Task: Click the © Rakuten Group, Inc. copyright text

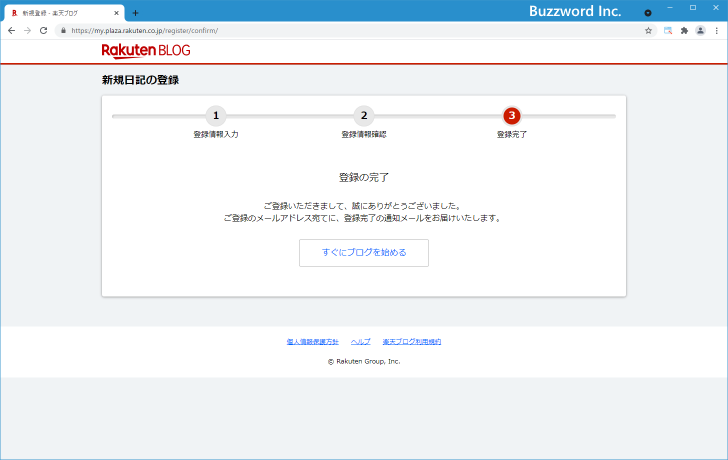Action: coord(364,362)
